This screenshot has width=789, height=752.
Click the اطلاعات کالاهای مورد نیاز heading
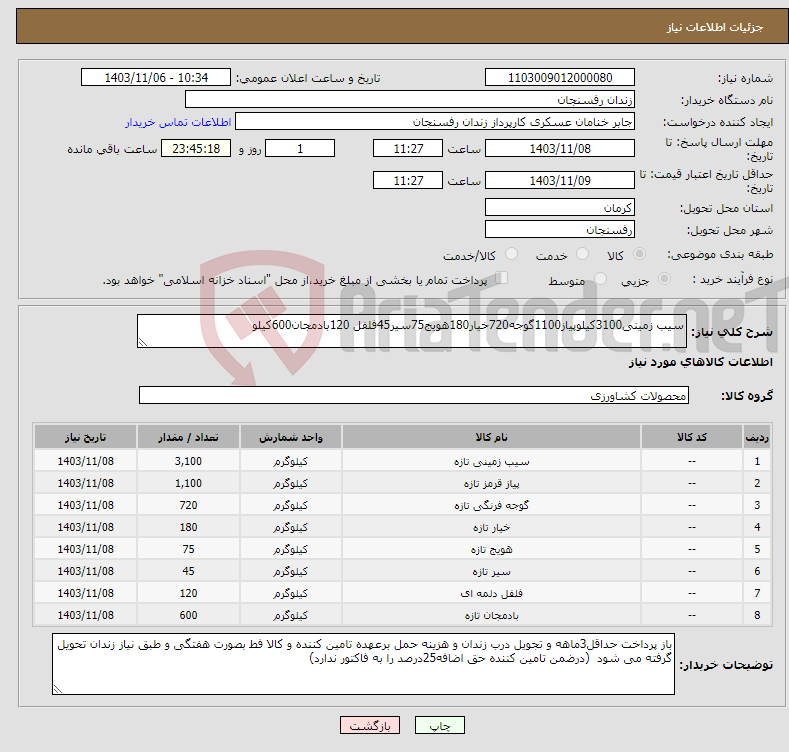click(x=700, y=362)
